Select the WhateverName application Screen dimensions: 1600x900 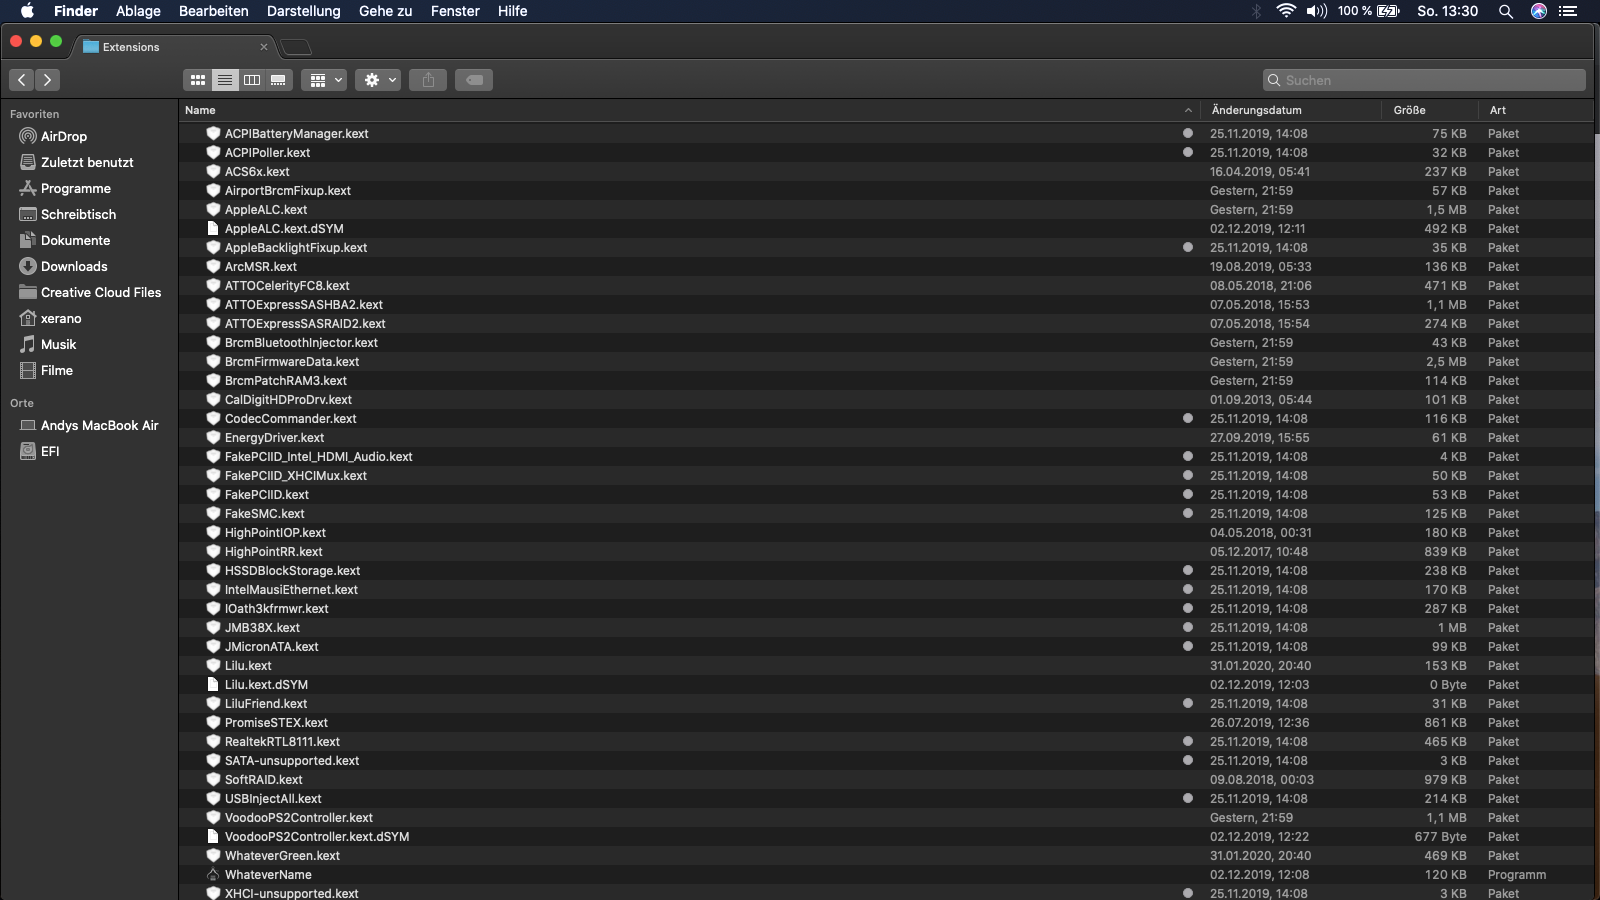pyautogui.click(x=886, y=875)
